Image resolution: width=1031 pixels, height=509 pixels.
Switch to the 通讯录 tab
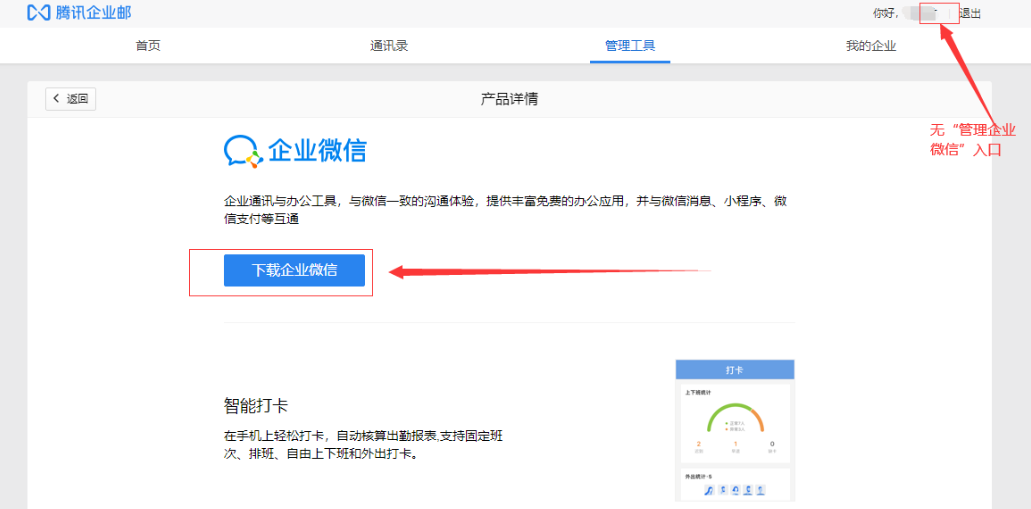pos(389,46)
